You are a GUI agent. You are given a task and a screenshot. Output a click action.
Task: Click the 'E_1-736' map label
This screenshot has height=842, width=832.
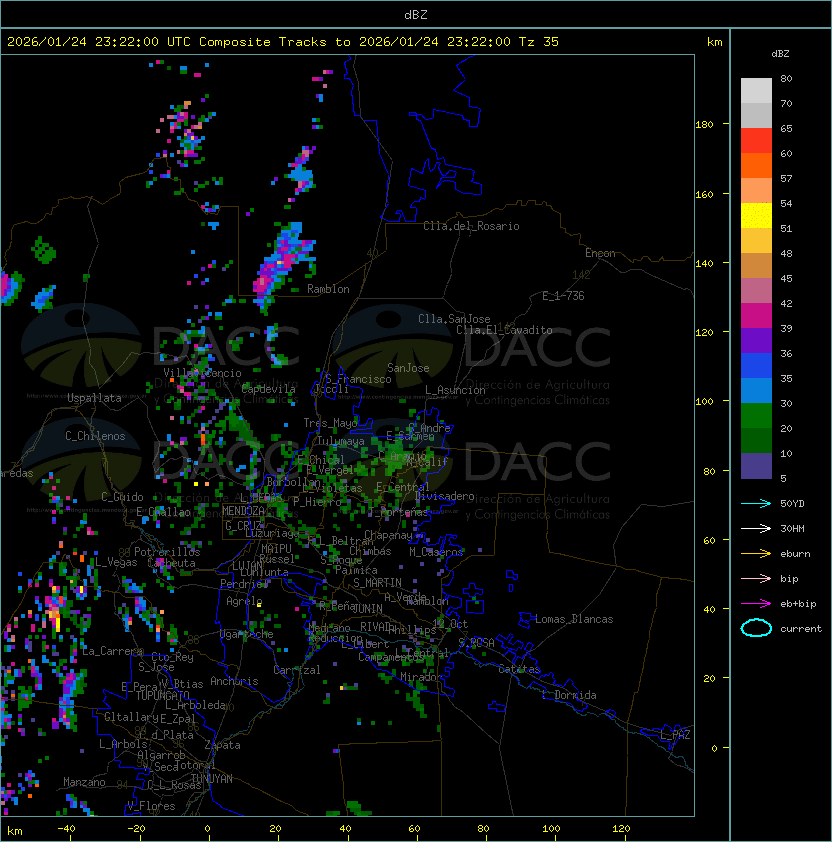pyautogui.click(x=563, y=296)
